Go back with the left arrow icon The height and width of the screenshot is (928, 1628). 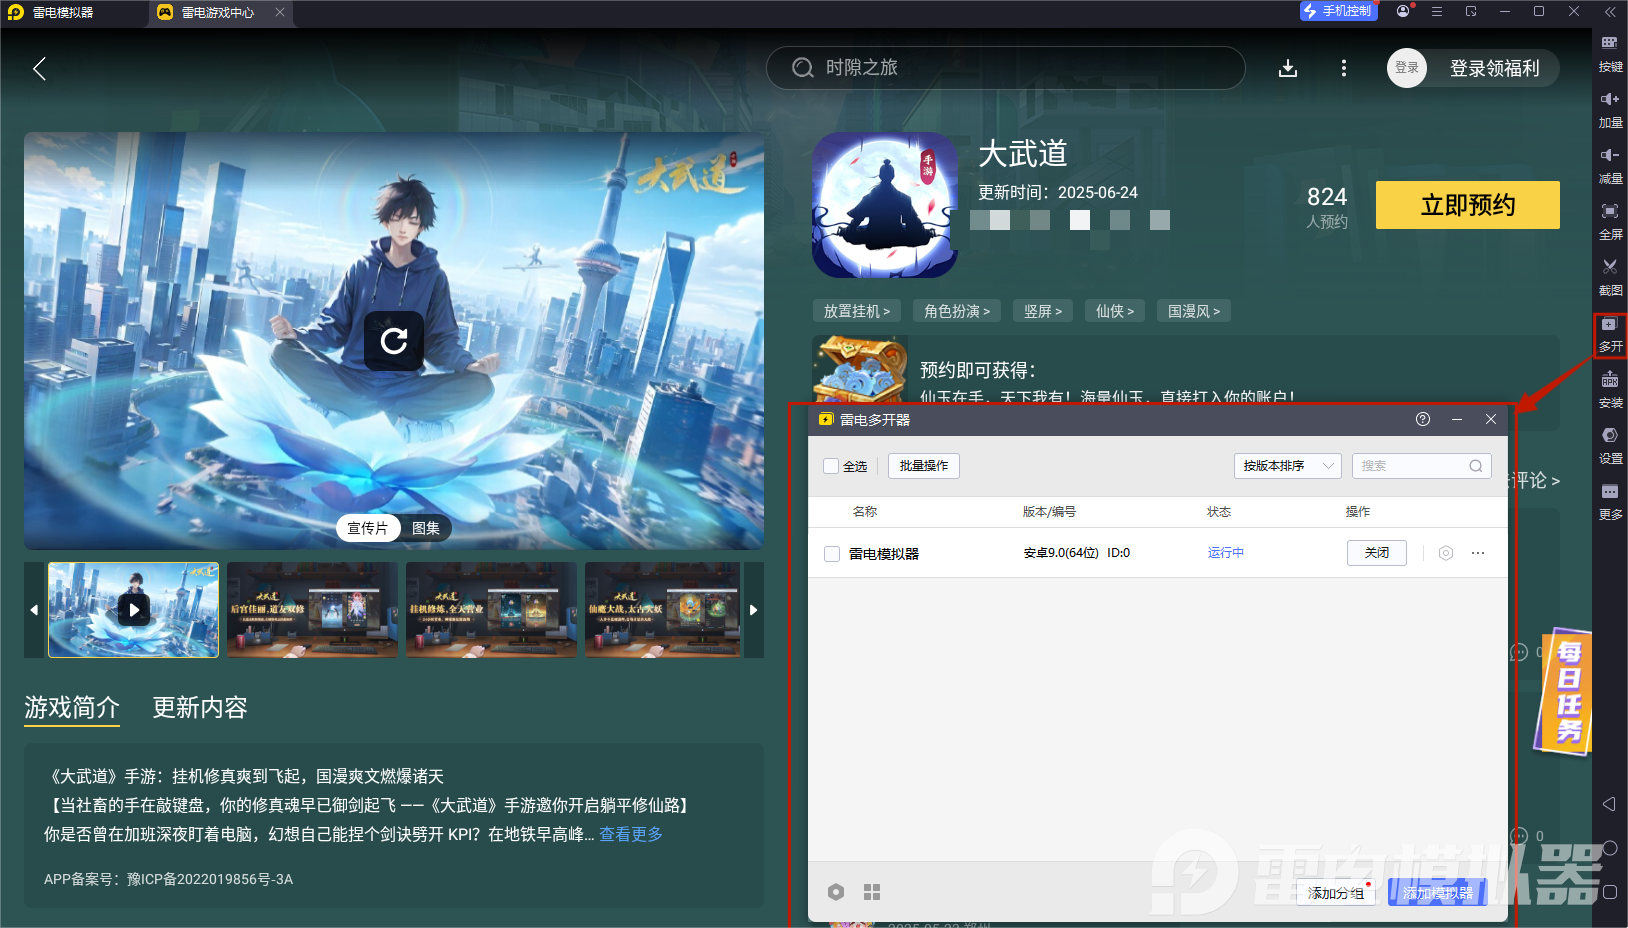click(x=40, y=68)
